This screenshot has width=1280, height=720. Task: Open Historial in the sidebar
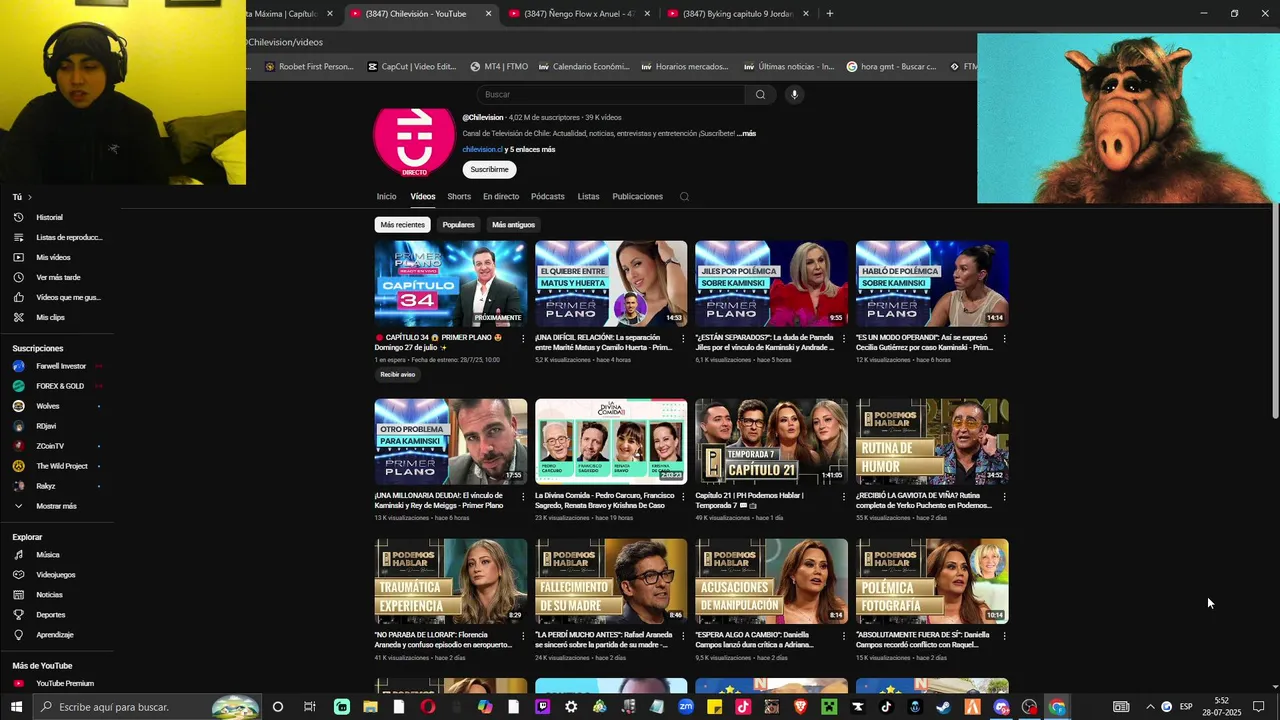tap(49, 217)
